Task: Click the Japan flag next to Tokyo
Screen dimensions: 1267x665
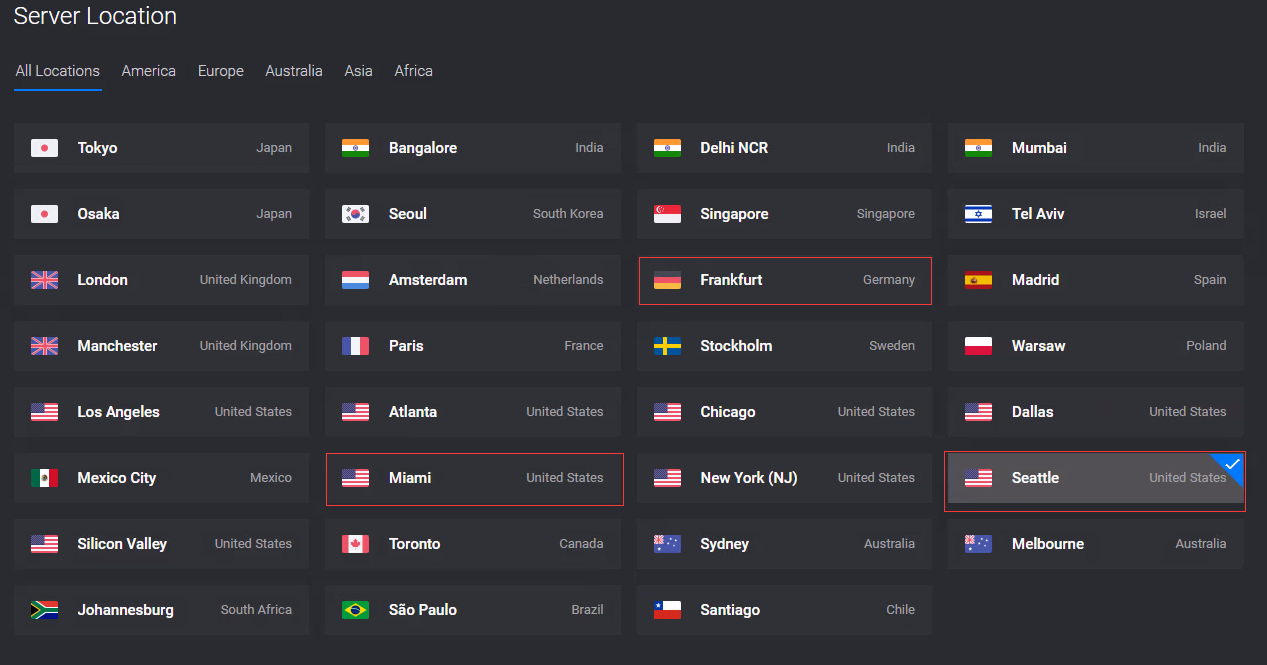Action: coord(44,148)
